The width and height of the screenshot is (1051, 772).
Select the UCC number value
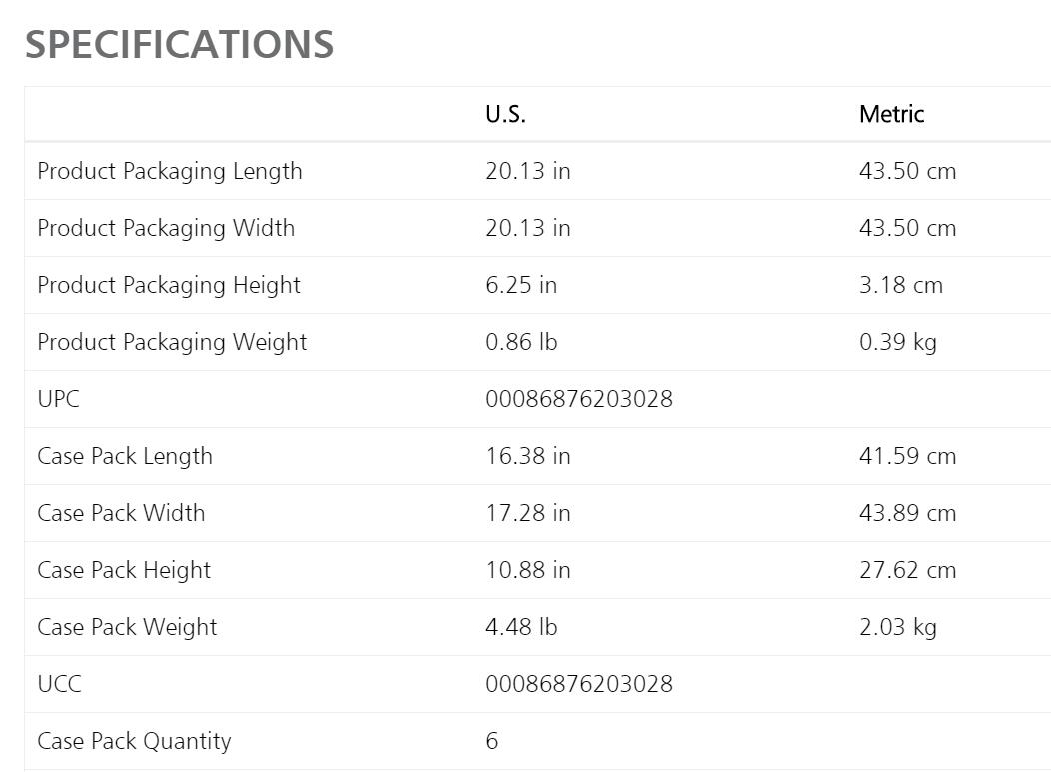point(579,684)
